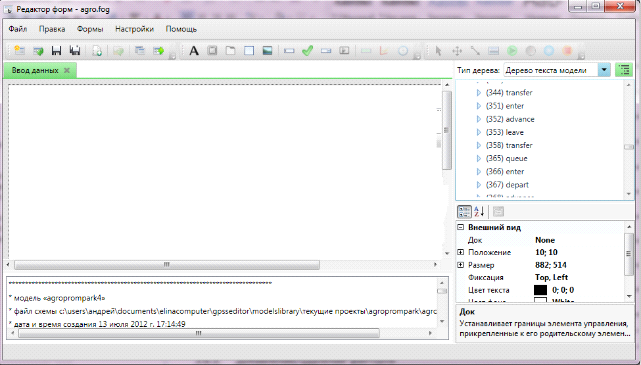This screenshot has width=641, height=365.
Task: Switch properties to Categorized view
Action: (x=464, y=212)
